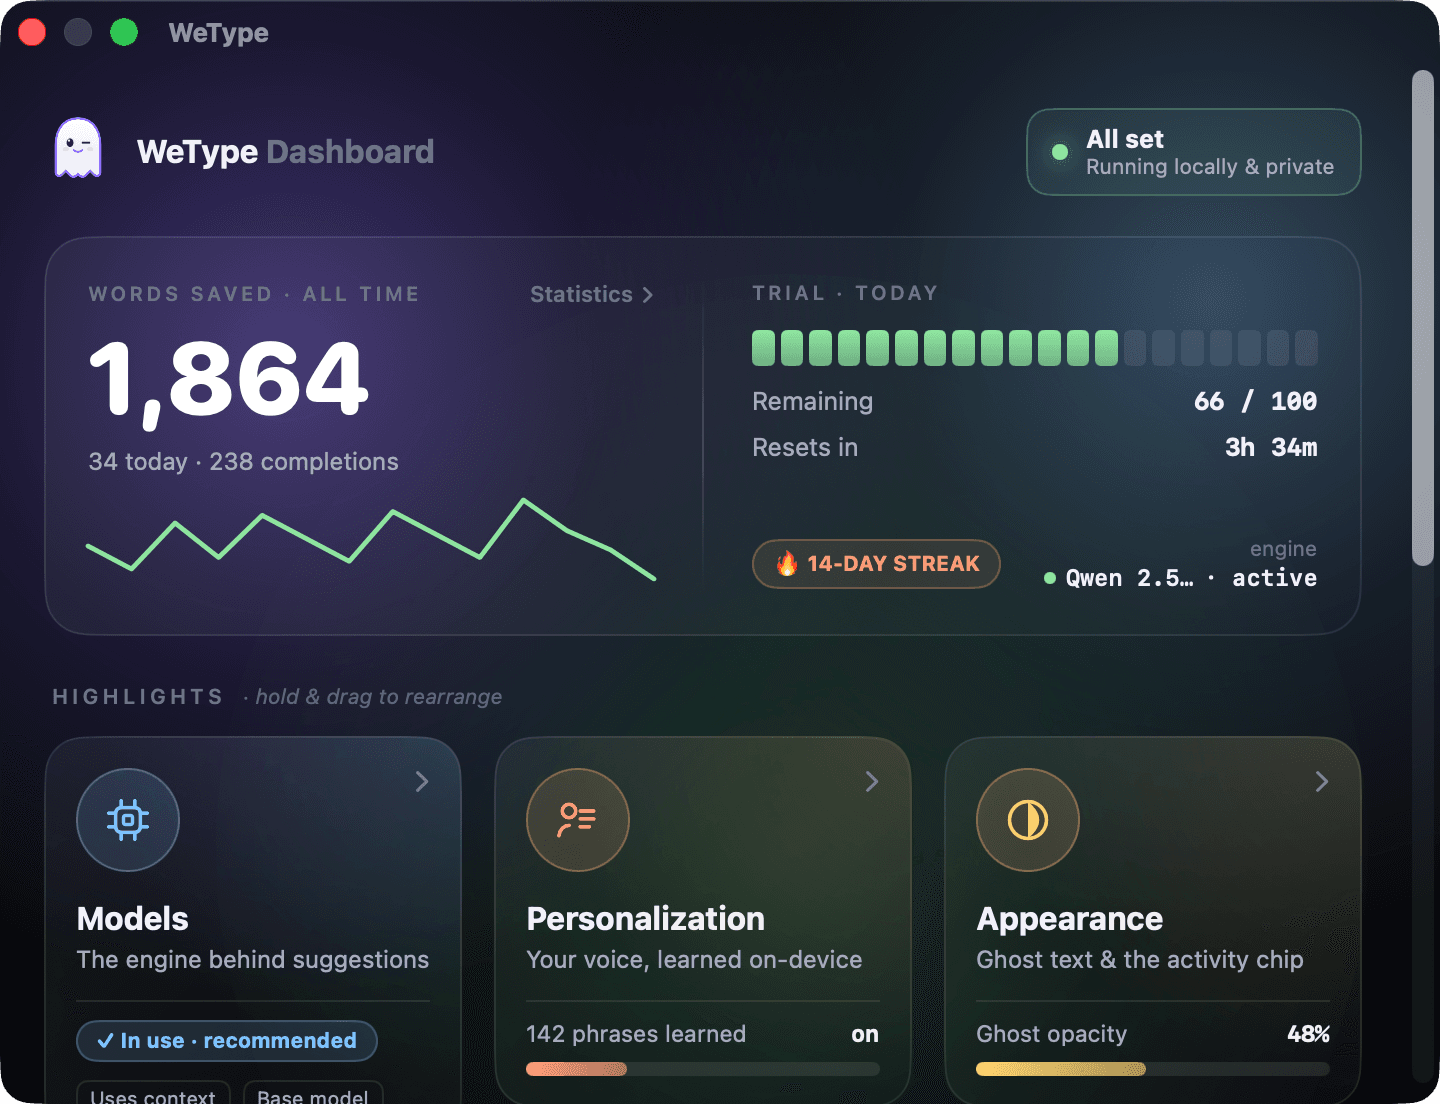
Task: Click the Running locally & private text
Action: coord(1210,167)
